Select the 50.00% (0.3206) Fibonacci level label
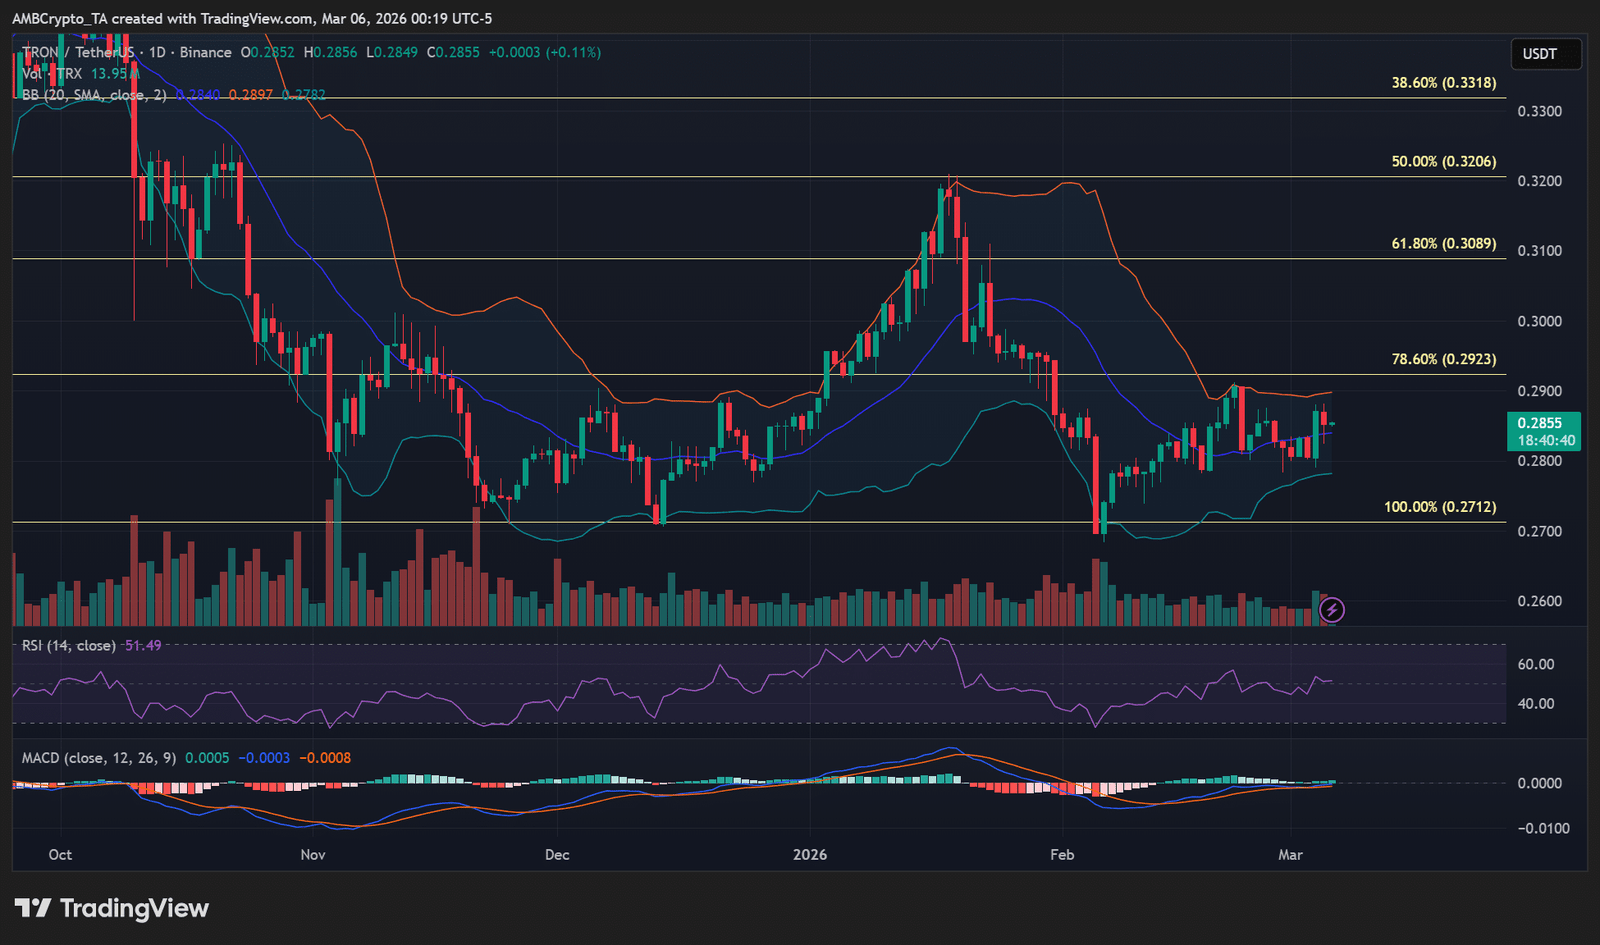This screenshot has width=1600, height=945. (x=1443, y=161)
